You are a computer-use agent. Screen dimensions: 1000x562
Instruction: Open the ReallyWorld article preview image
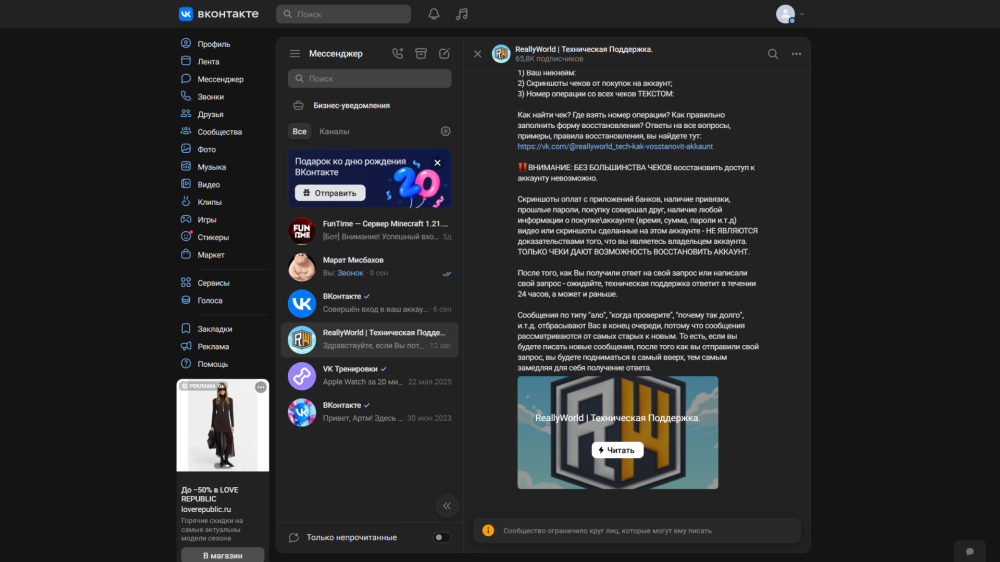(617, 433)
